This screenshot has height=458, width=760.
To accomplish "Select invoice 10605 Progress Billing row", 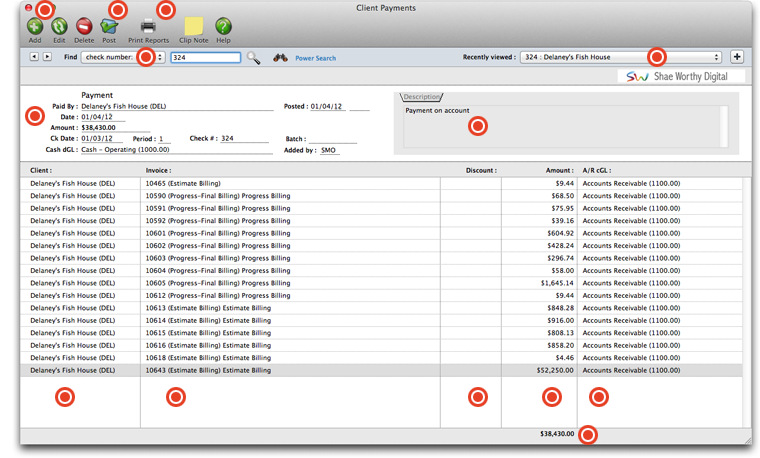I will (x=381, y=283).
